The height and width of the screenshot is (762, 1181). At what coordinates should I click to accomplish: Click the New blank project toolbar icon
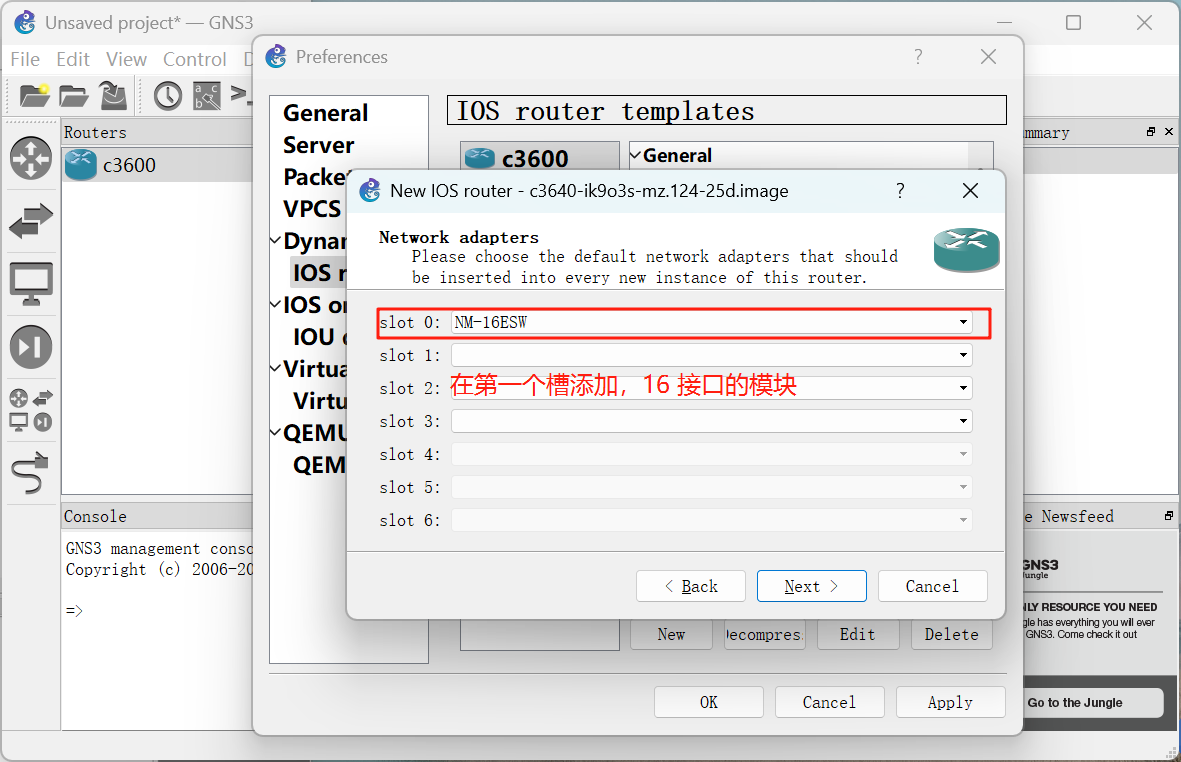(34, 96)
